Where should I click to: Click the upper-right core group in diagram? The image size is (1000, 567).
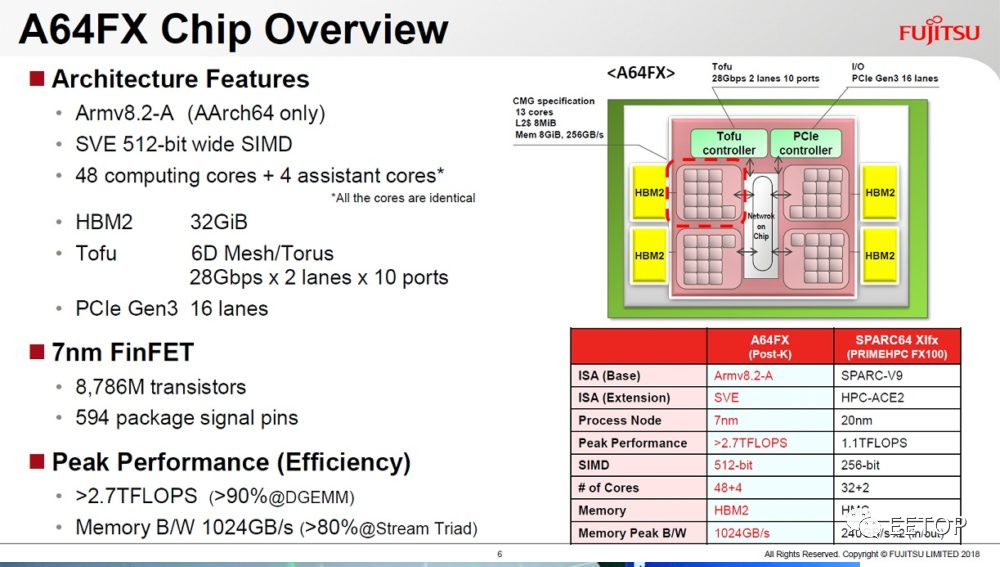click(x=816, y=193)
